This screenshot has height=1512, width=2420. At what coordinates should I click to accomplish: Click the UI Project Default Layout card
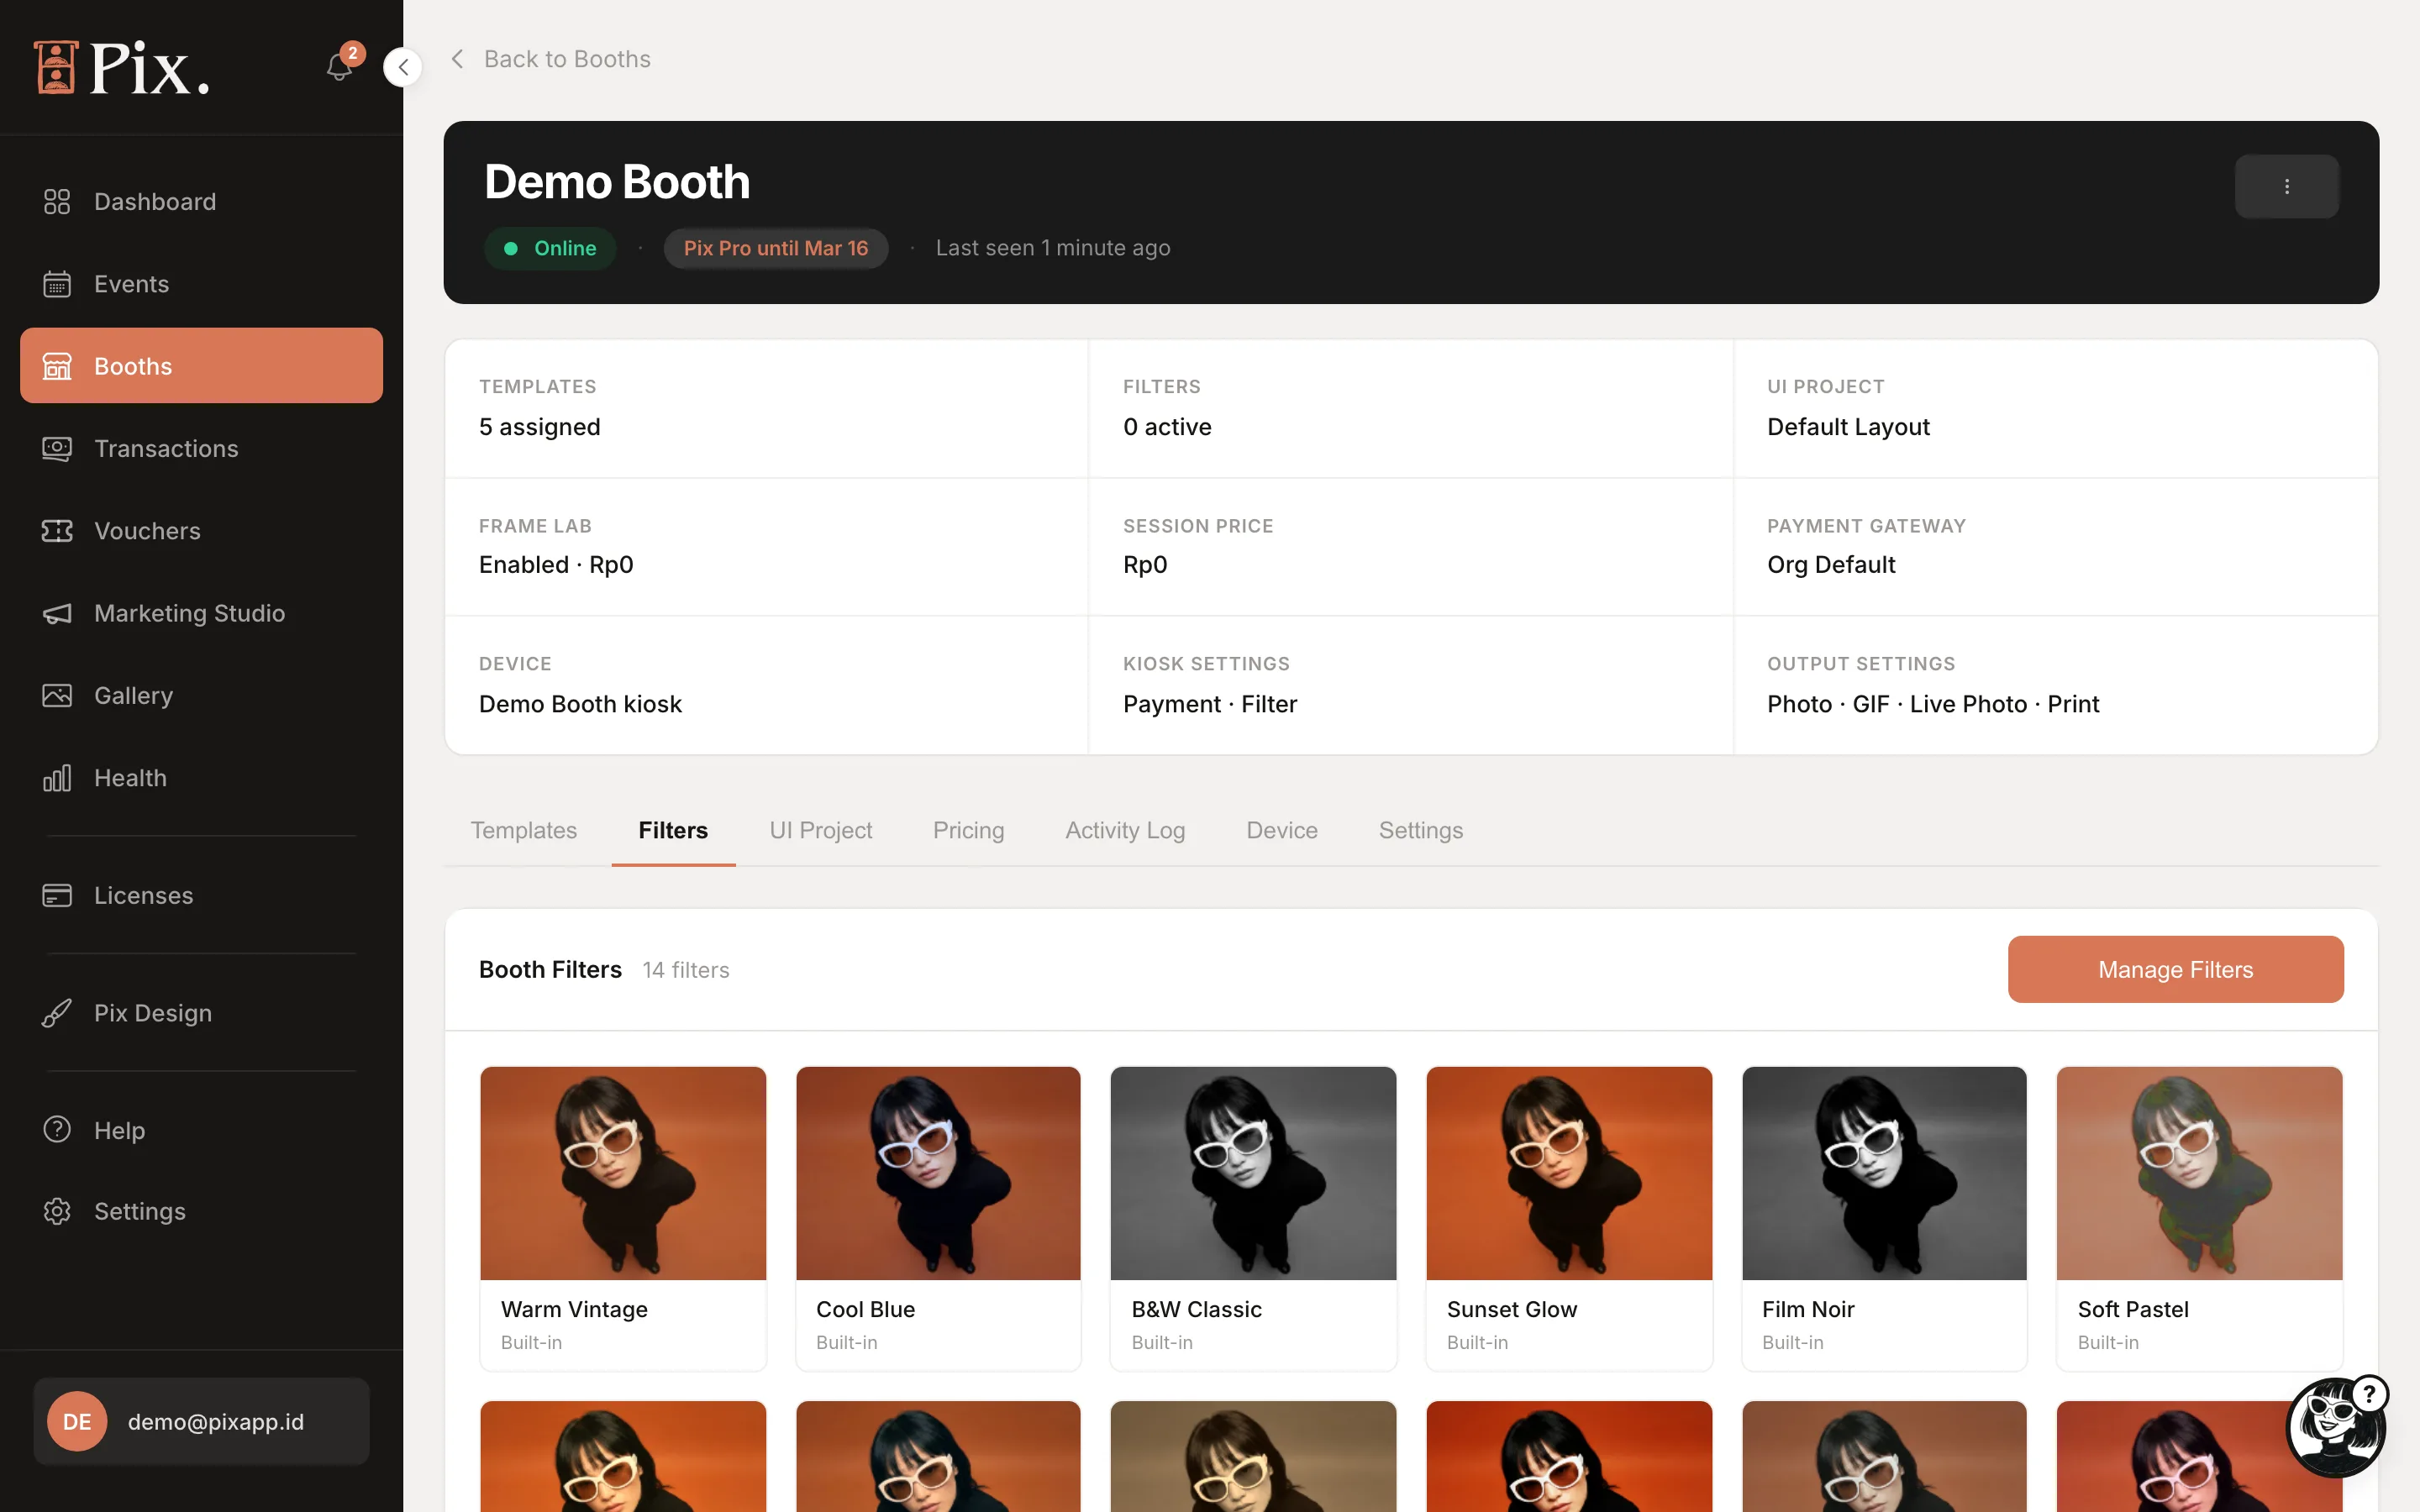pos(2055,408)
